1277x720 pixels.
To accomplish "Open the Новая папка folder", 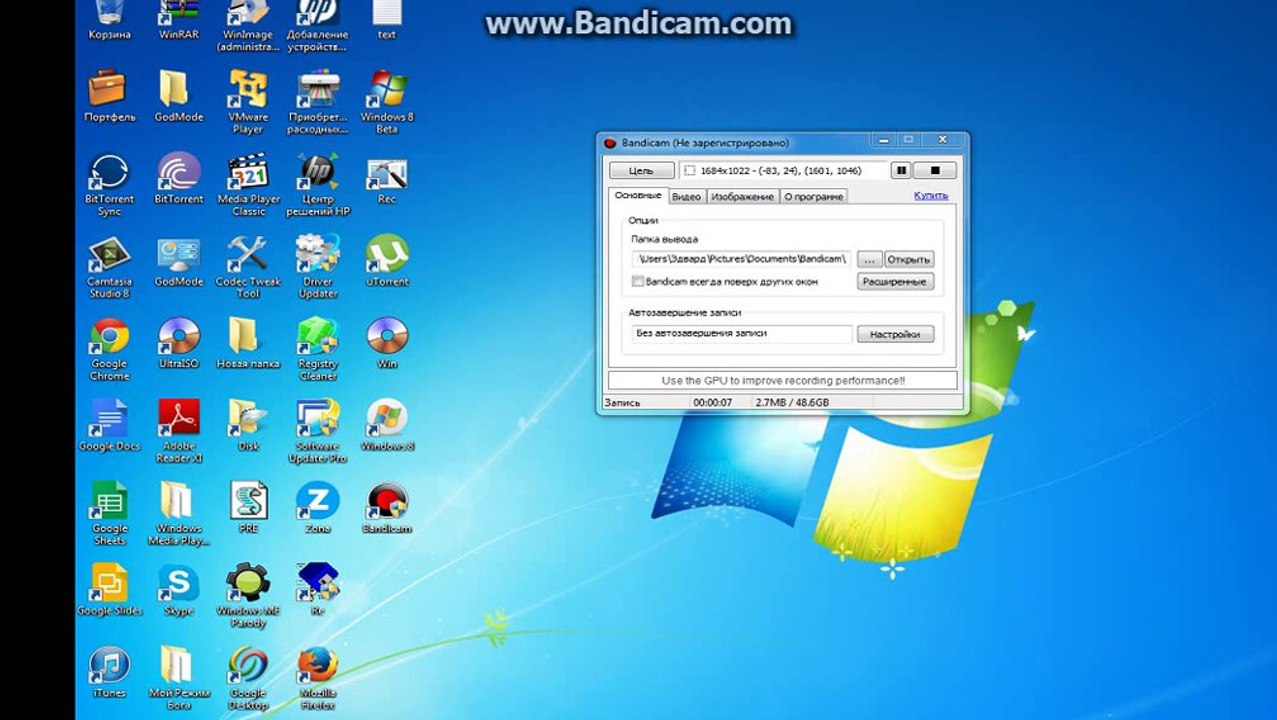I will [248, 344].
